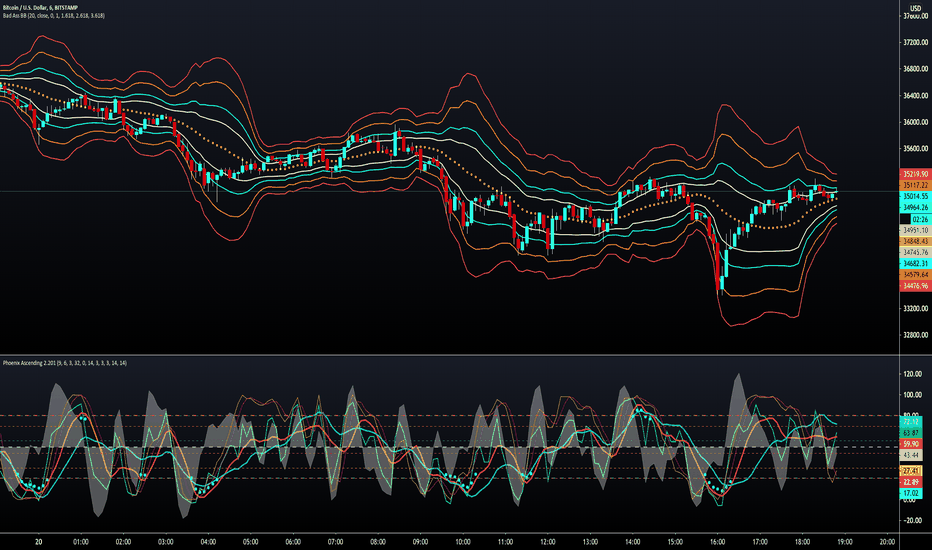The image size is (932, 550).
Task: Click the red 22.89 oscillator value label
Action: 911,482
